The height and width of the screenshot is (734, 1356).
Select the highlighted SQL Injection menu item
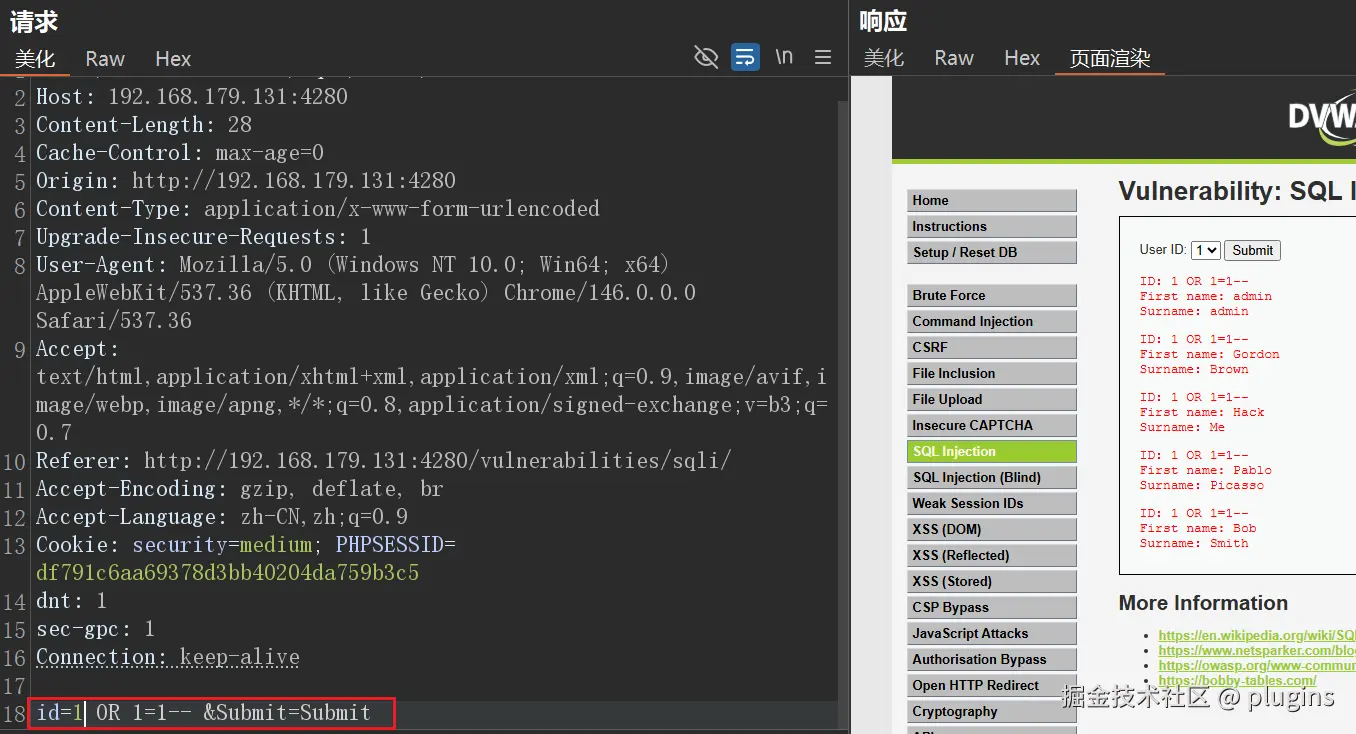(992, 451)
